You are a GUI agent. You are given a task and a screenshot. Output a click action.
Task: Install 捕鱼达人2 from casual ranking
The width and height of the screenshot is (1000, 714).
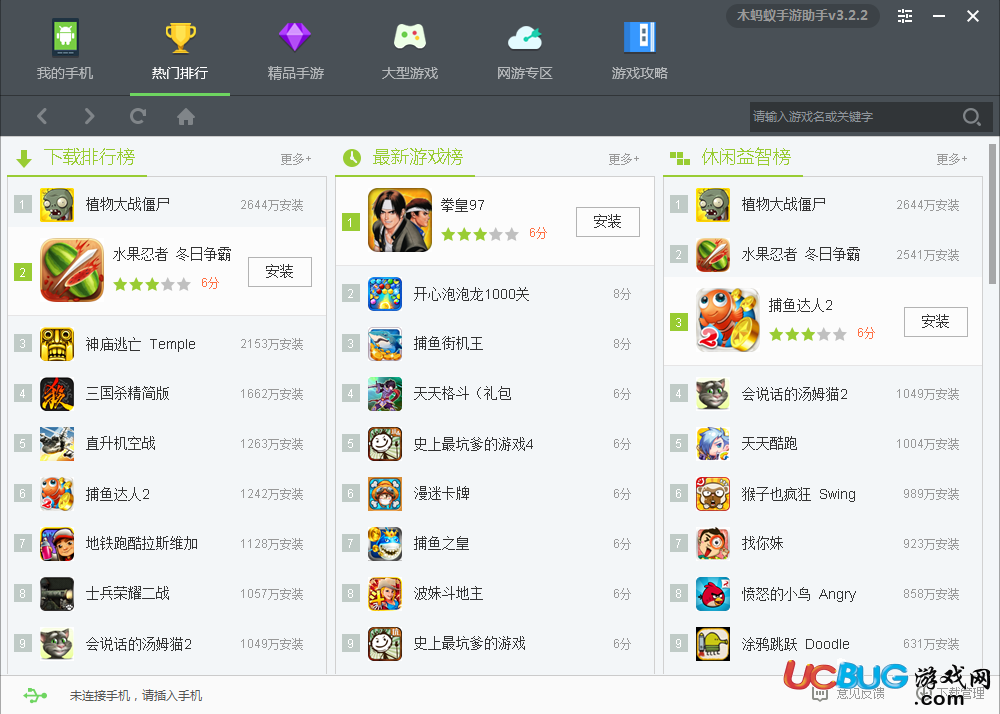(x=936, y=321)
